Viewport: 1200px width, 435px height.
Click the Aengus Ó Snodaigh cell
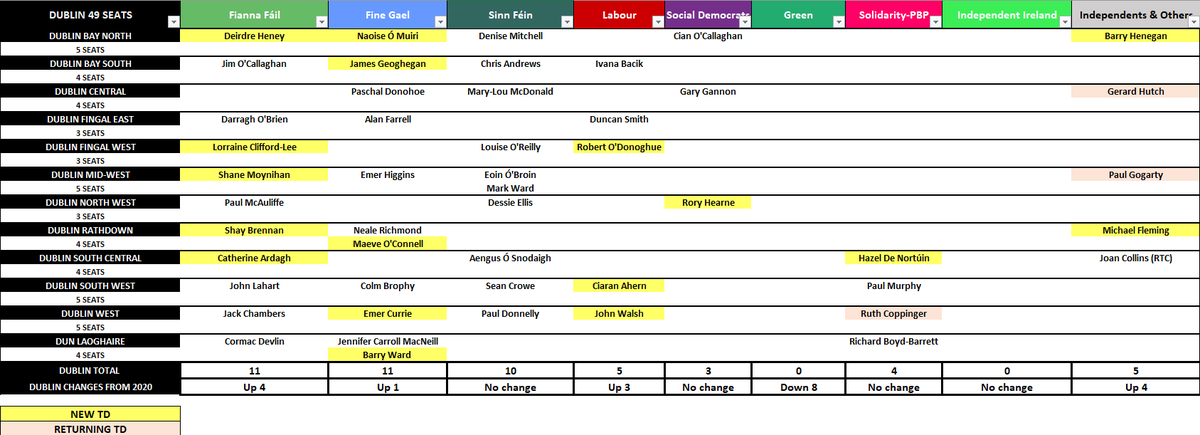click(x=511, y=258)
